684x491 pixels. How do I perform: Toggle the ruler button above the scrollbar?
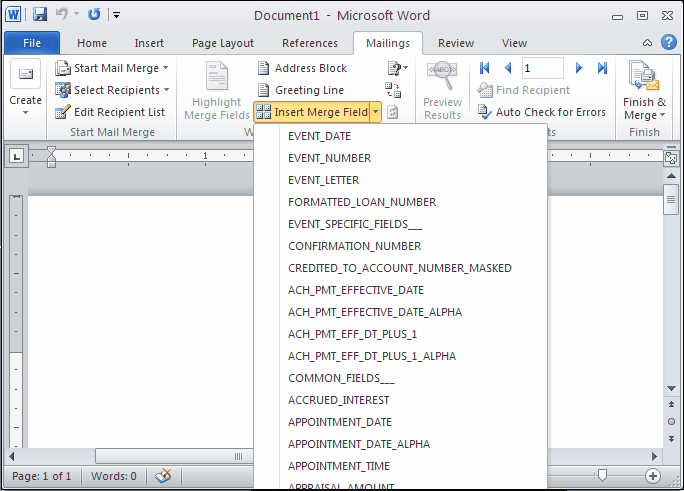point(671,158)
